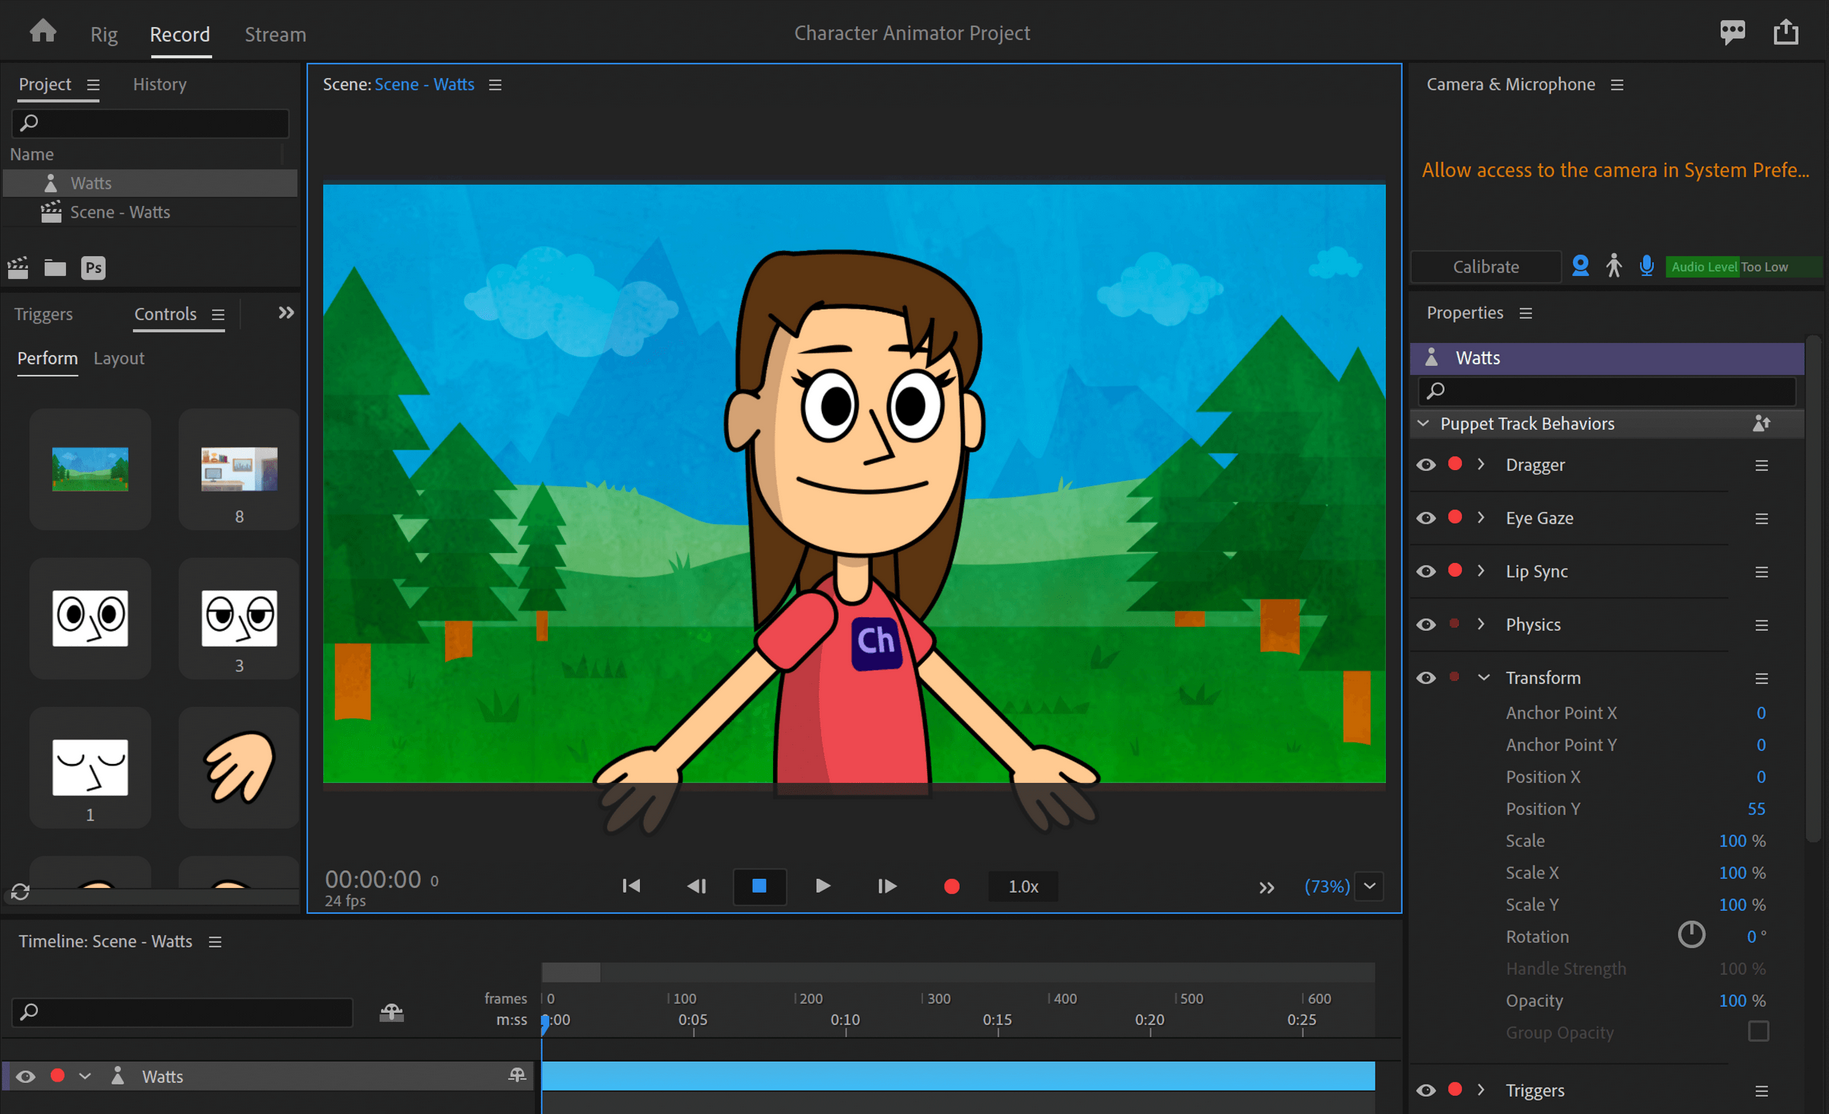Expand the Triggers behavior parameters
The width and height of the screenshot is (1829, 1114).
coord(1481,1090)
